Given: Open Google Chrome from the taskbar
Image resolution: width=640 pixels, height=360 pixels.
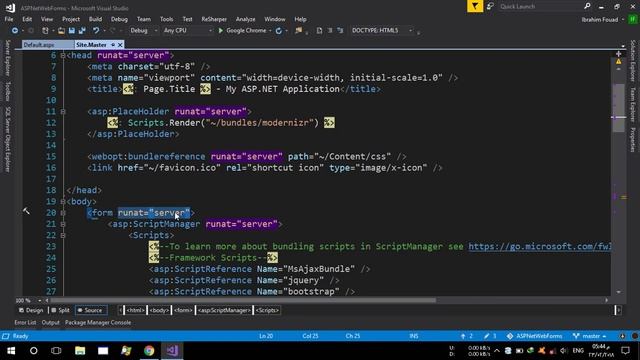Looking at the screenshot, I should tap(149, 351).
